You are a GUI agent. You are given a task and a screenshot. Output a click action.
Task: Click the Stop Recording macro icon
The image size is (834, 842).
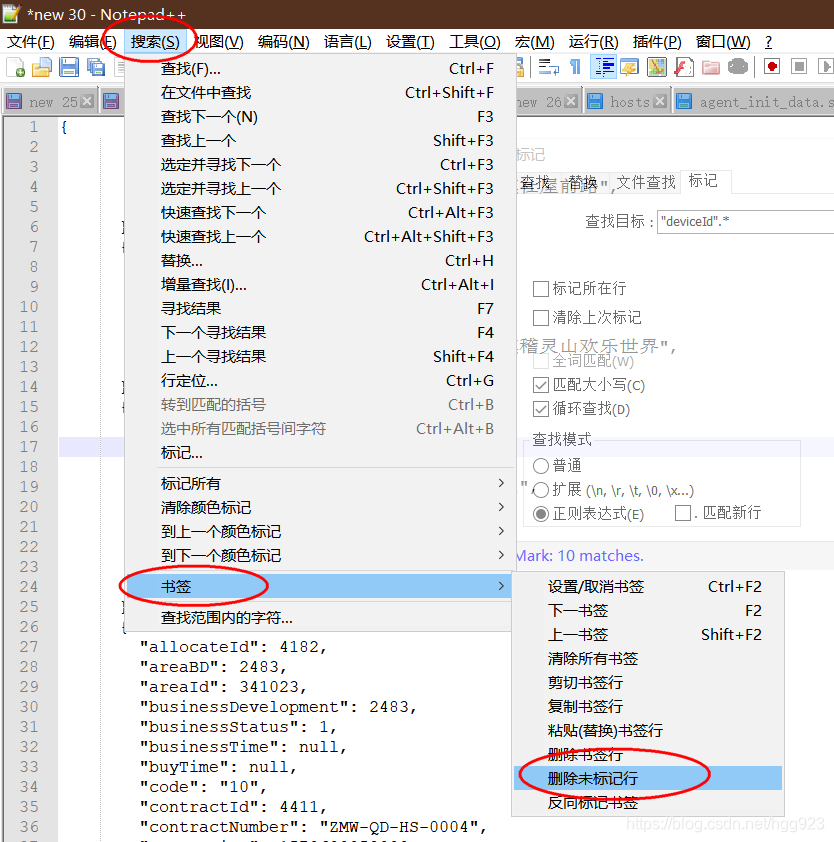tap(799, 67)
